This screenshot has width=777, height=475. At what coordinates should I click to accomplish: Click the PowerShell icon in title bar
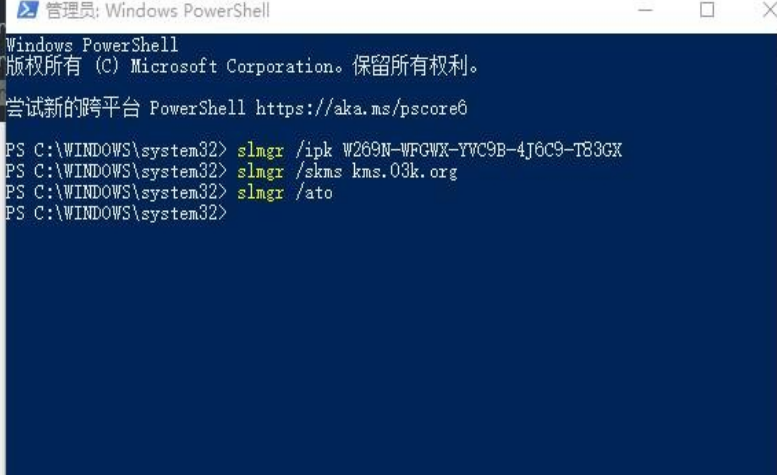point(27,11)
